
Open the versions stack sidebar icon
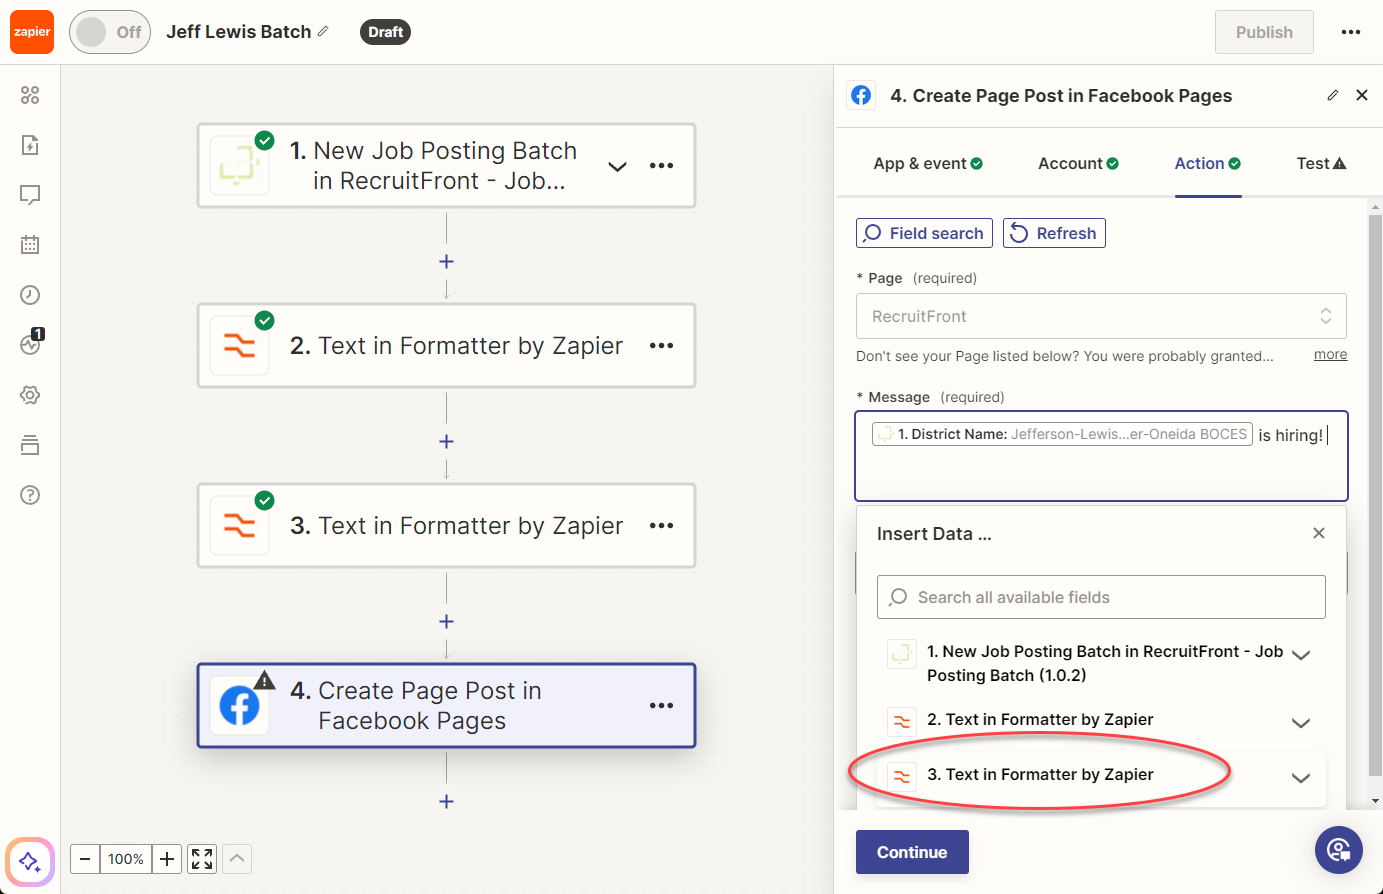30,445
